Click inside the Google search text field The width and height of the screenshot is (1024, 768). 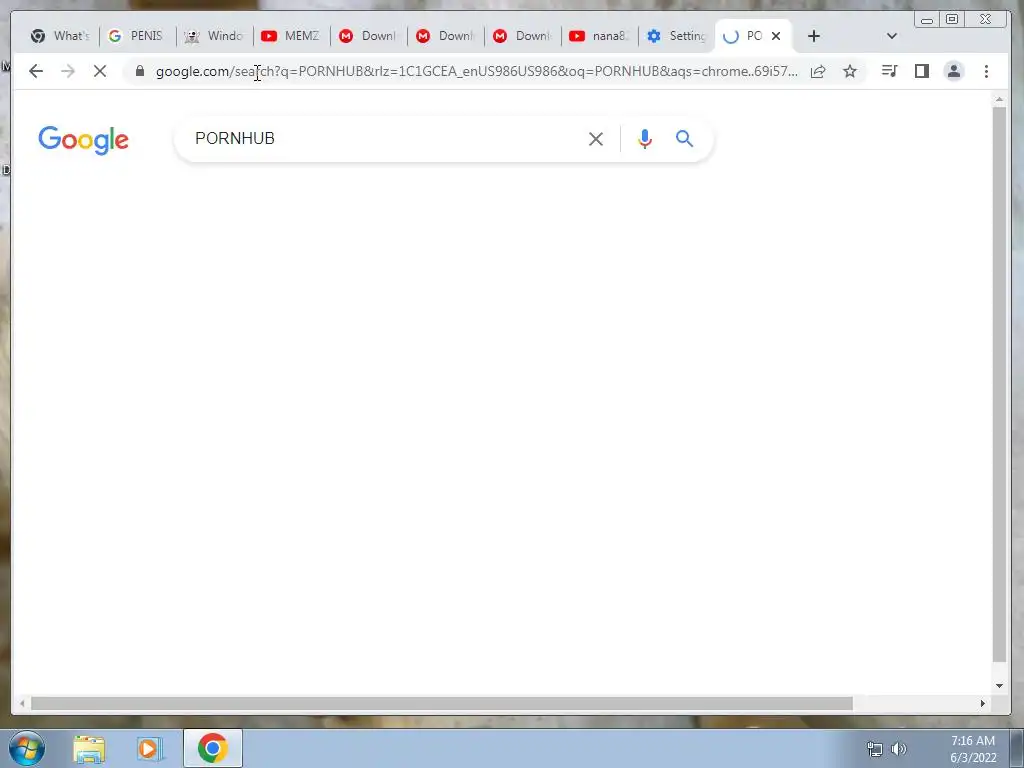click(x=385, y=138)
